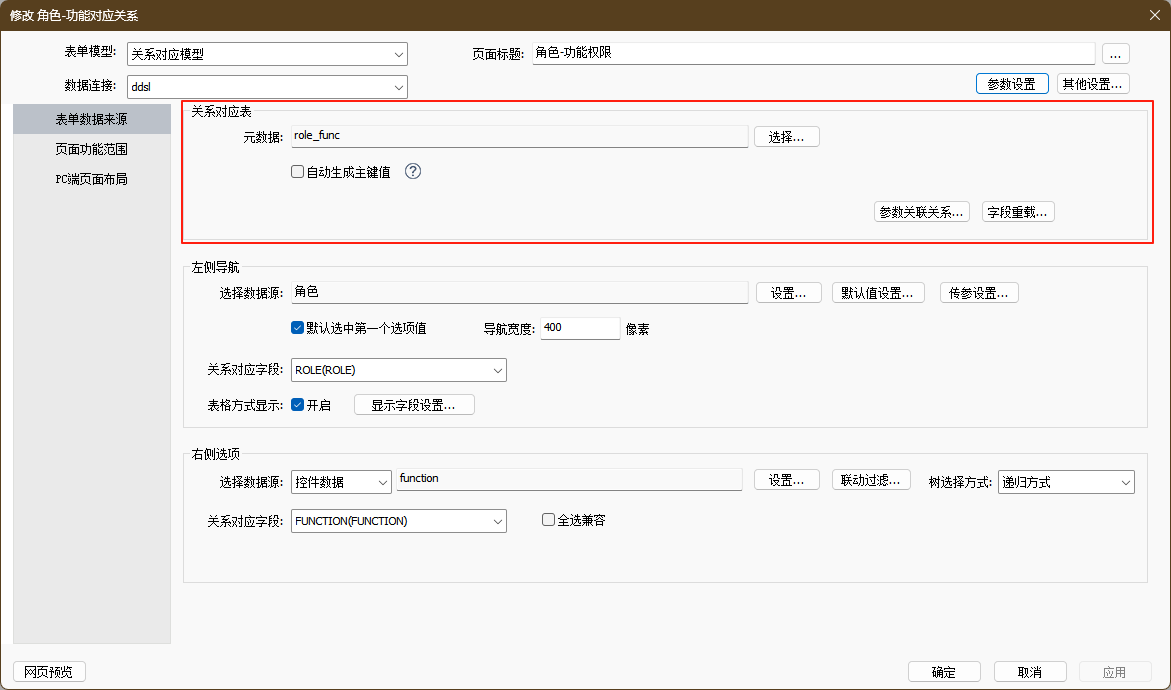Uncheck 默认选中第一个选项值 checkbox
Image resolution: width=1171 pixels, height=690 pixels.
pos(297,328)
